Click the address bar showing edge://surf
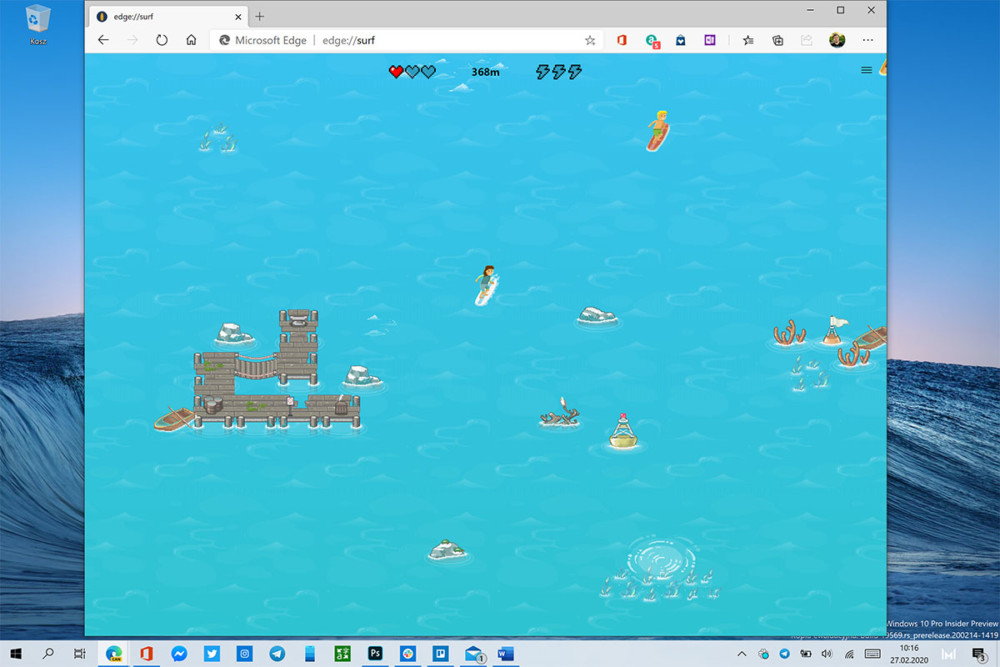 coord(406,40)
